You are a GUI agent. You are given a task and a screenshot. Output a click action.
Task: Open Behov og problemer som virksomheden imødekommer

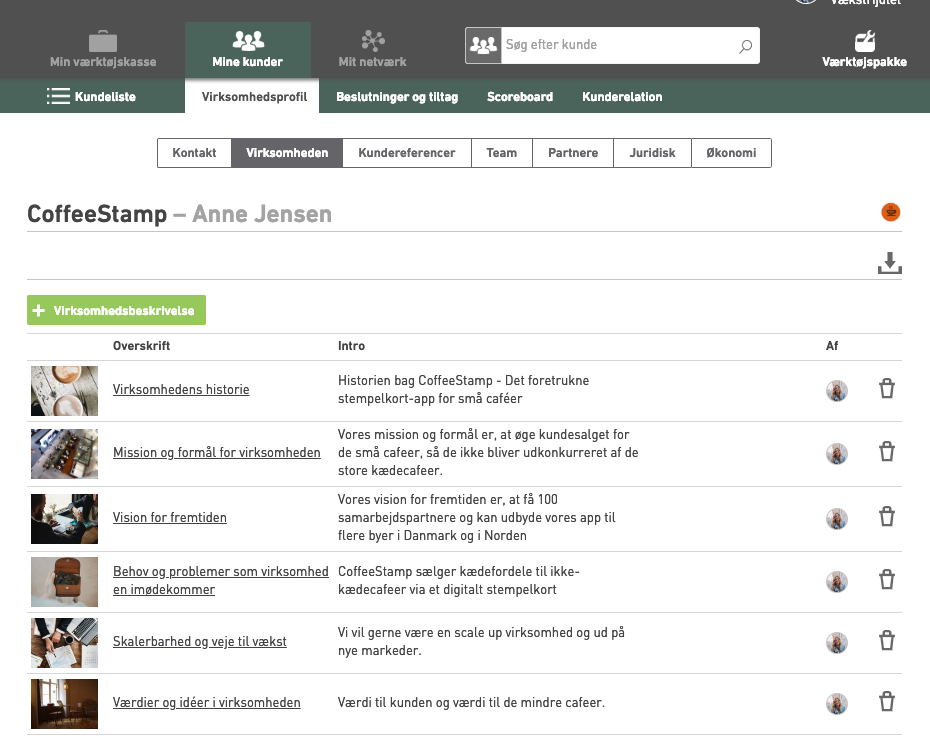pos(221,581)
